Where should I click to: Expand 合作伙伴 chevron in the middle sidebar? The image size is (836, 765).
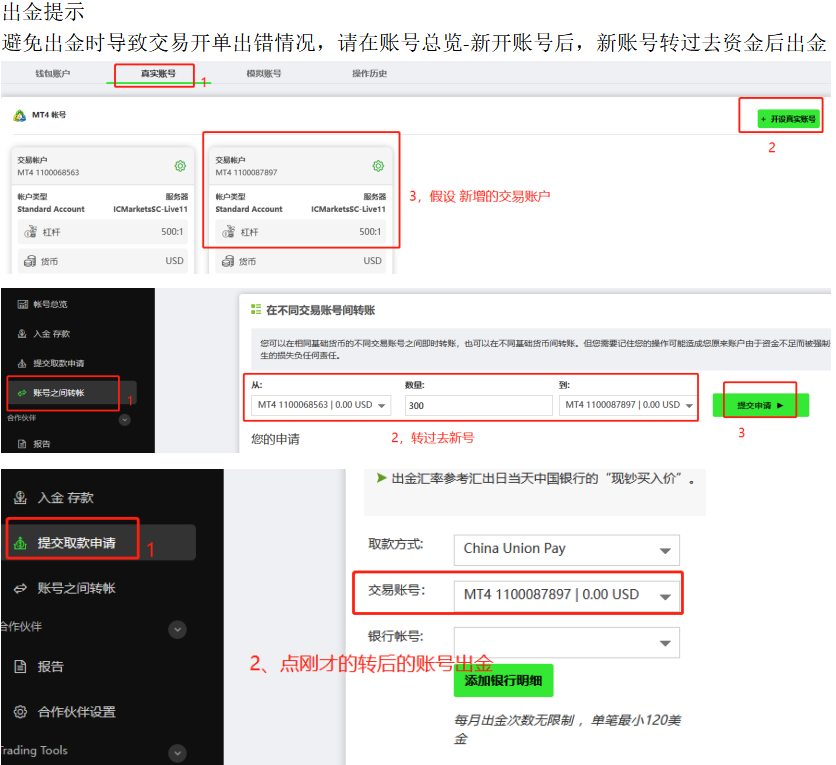(x=125, y=420)
